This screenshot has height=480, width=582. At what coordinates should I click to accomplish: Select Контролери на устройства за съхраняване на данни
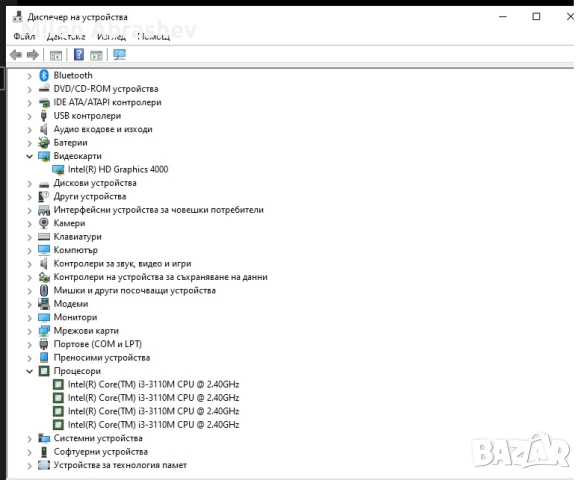point(160,277)
